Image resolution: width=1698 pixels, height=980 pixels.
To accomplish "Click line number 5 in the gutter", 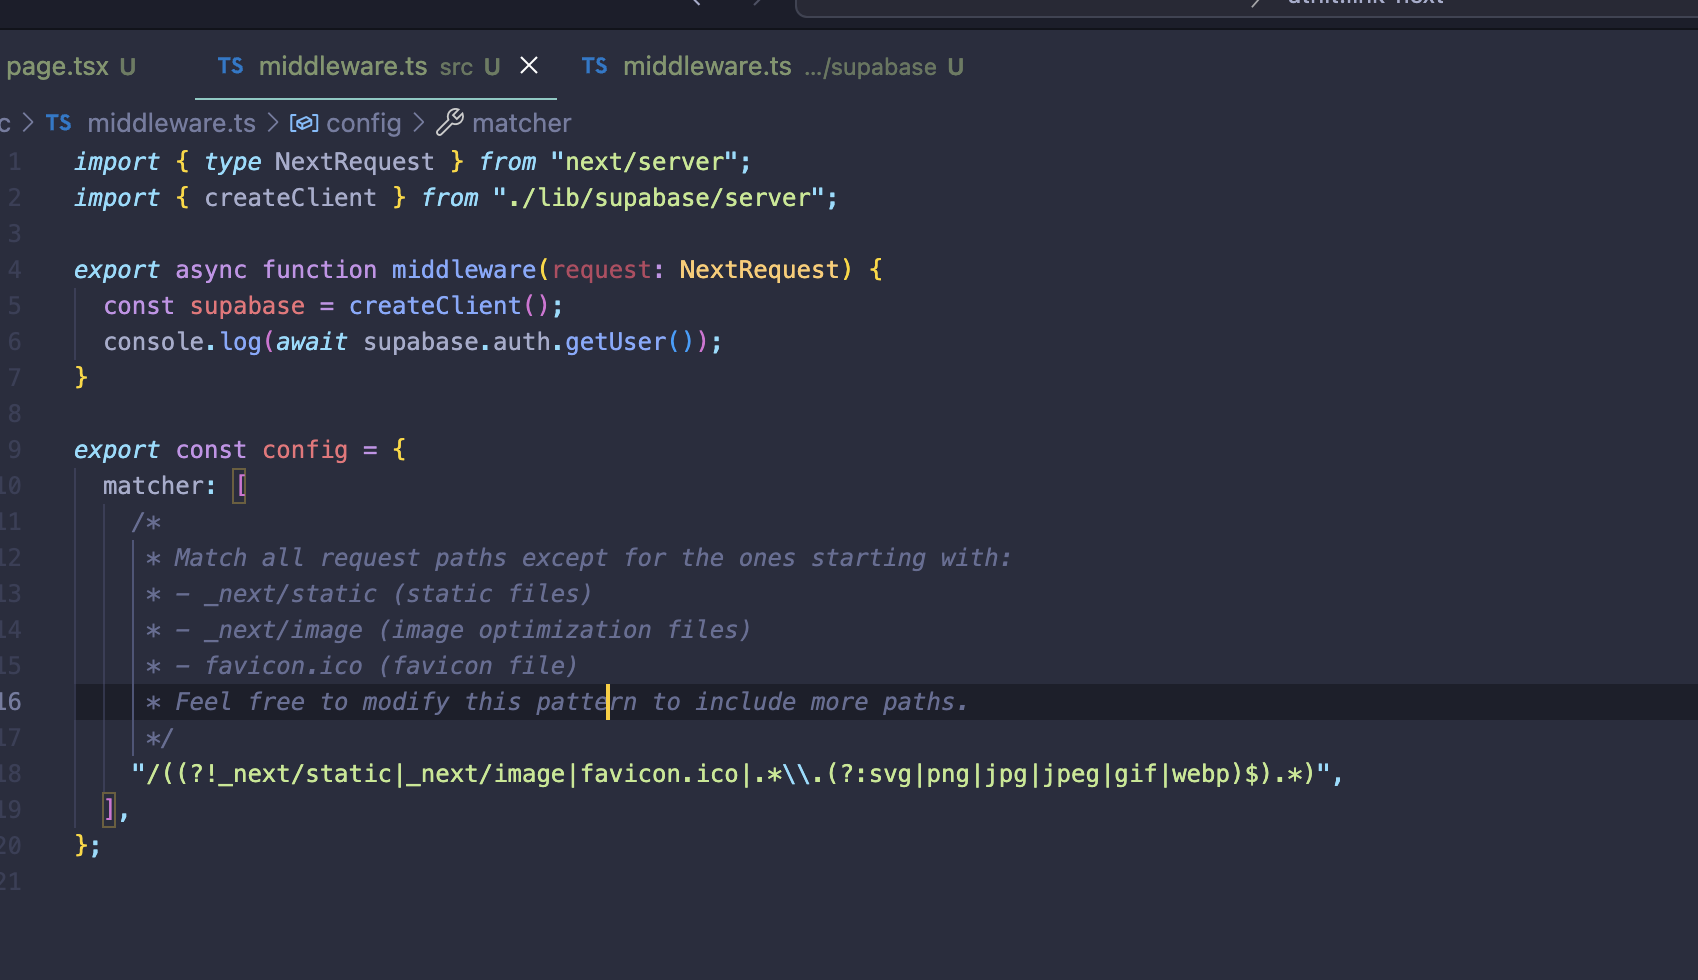I will point(14,306).
